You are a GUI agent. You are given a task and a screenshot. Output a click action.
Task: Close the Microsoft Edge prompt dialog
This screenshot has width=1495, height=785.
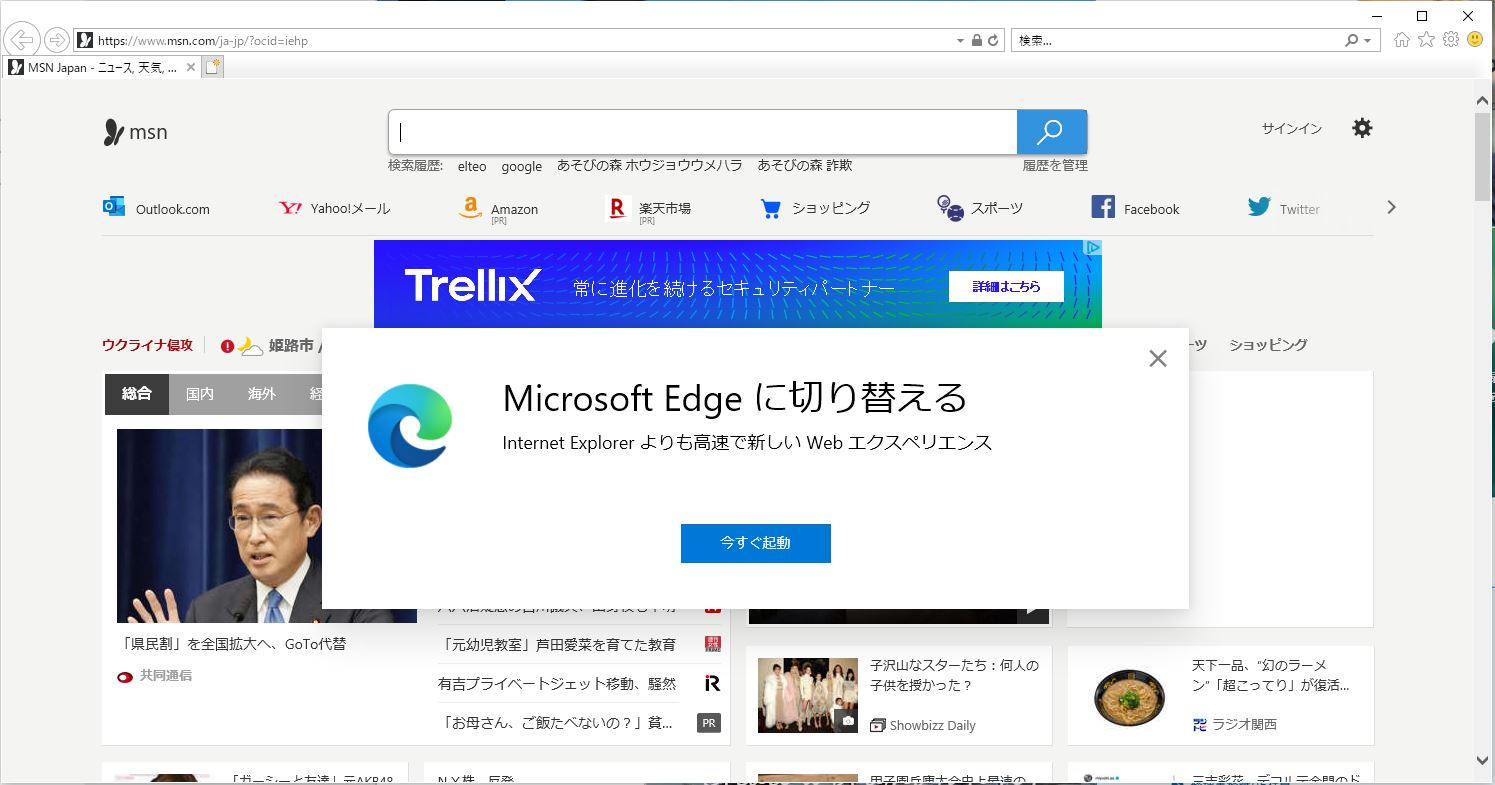click(1158, 358)
